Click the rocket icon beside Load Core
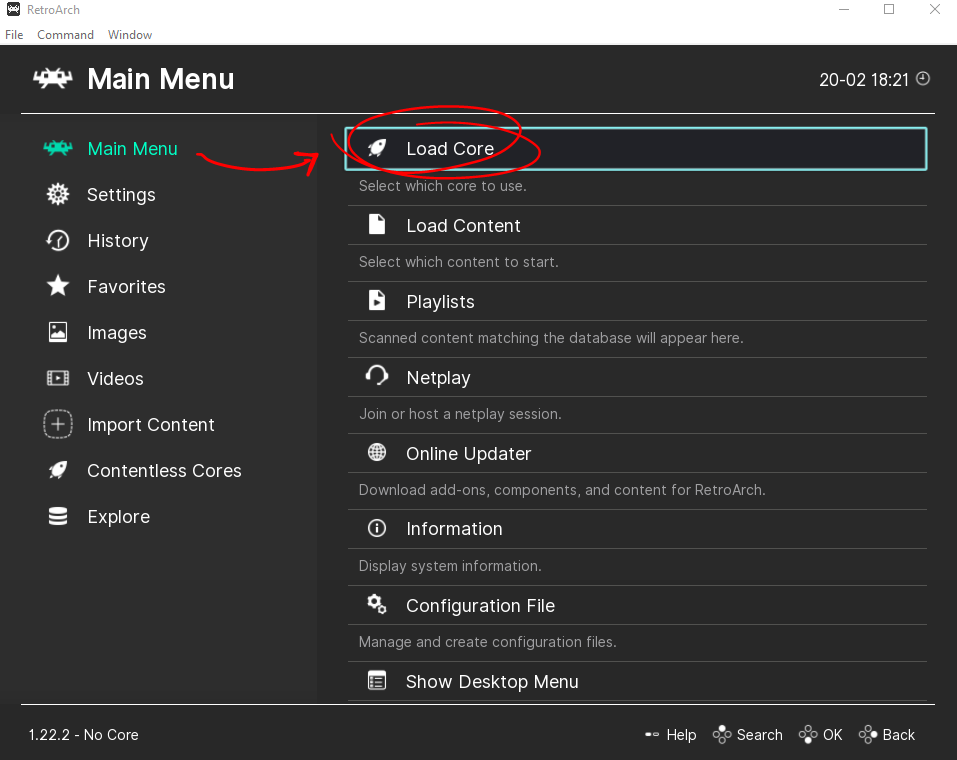Viewport: 957px width, 760px height. pyautogui.click(x=377, y=148)
